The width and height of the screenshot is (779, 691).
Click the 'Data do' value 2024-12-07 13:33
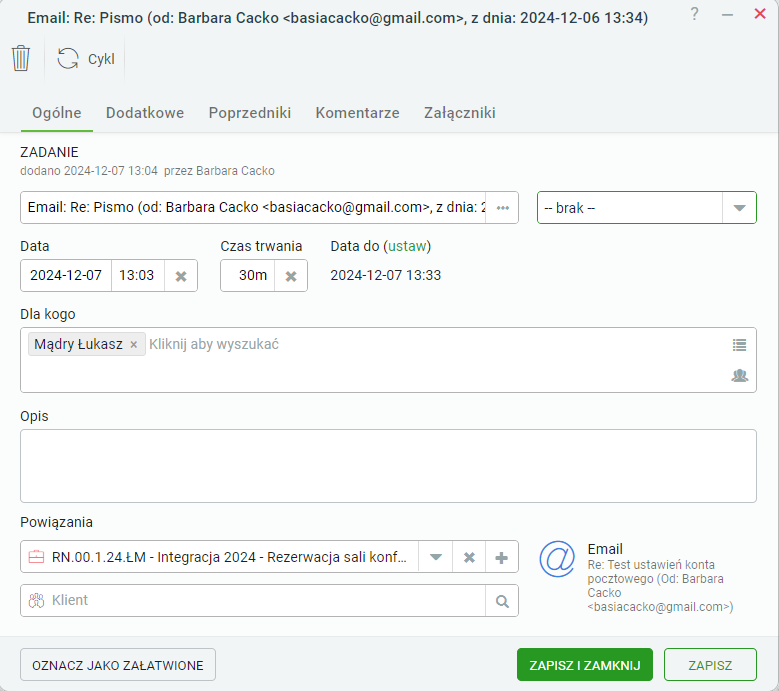coord(386,275)
